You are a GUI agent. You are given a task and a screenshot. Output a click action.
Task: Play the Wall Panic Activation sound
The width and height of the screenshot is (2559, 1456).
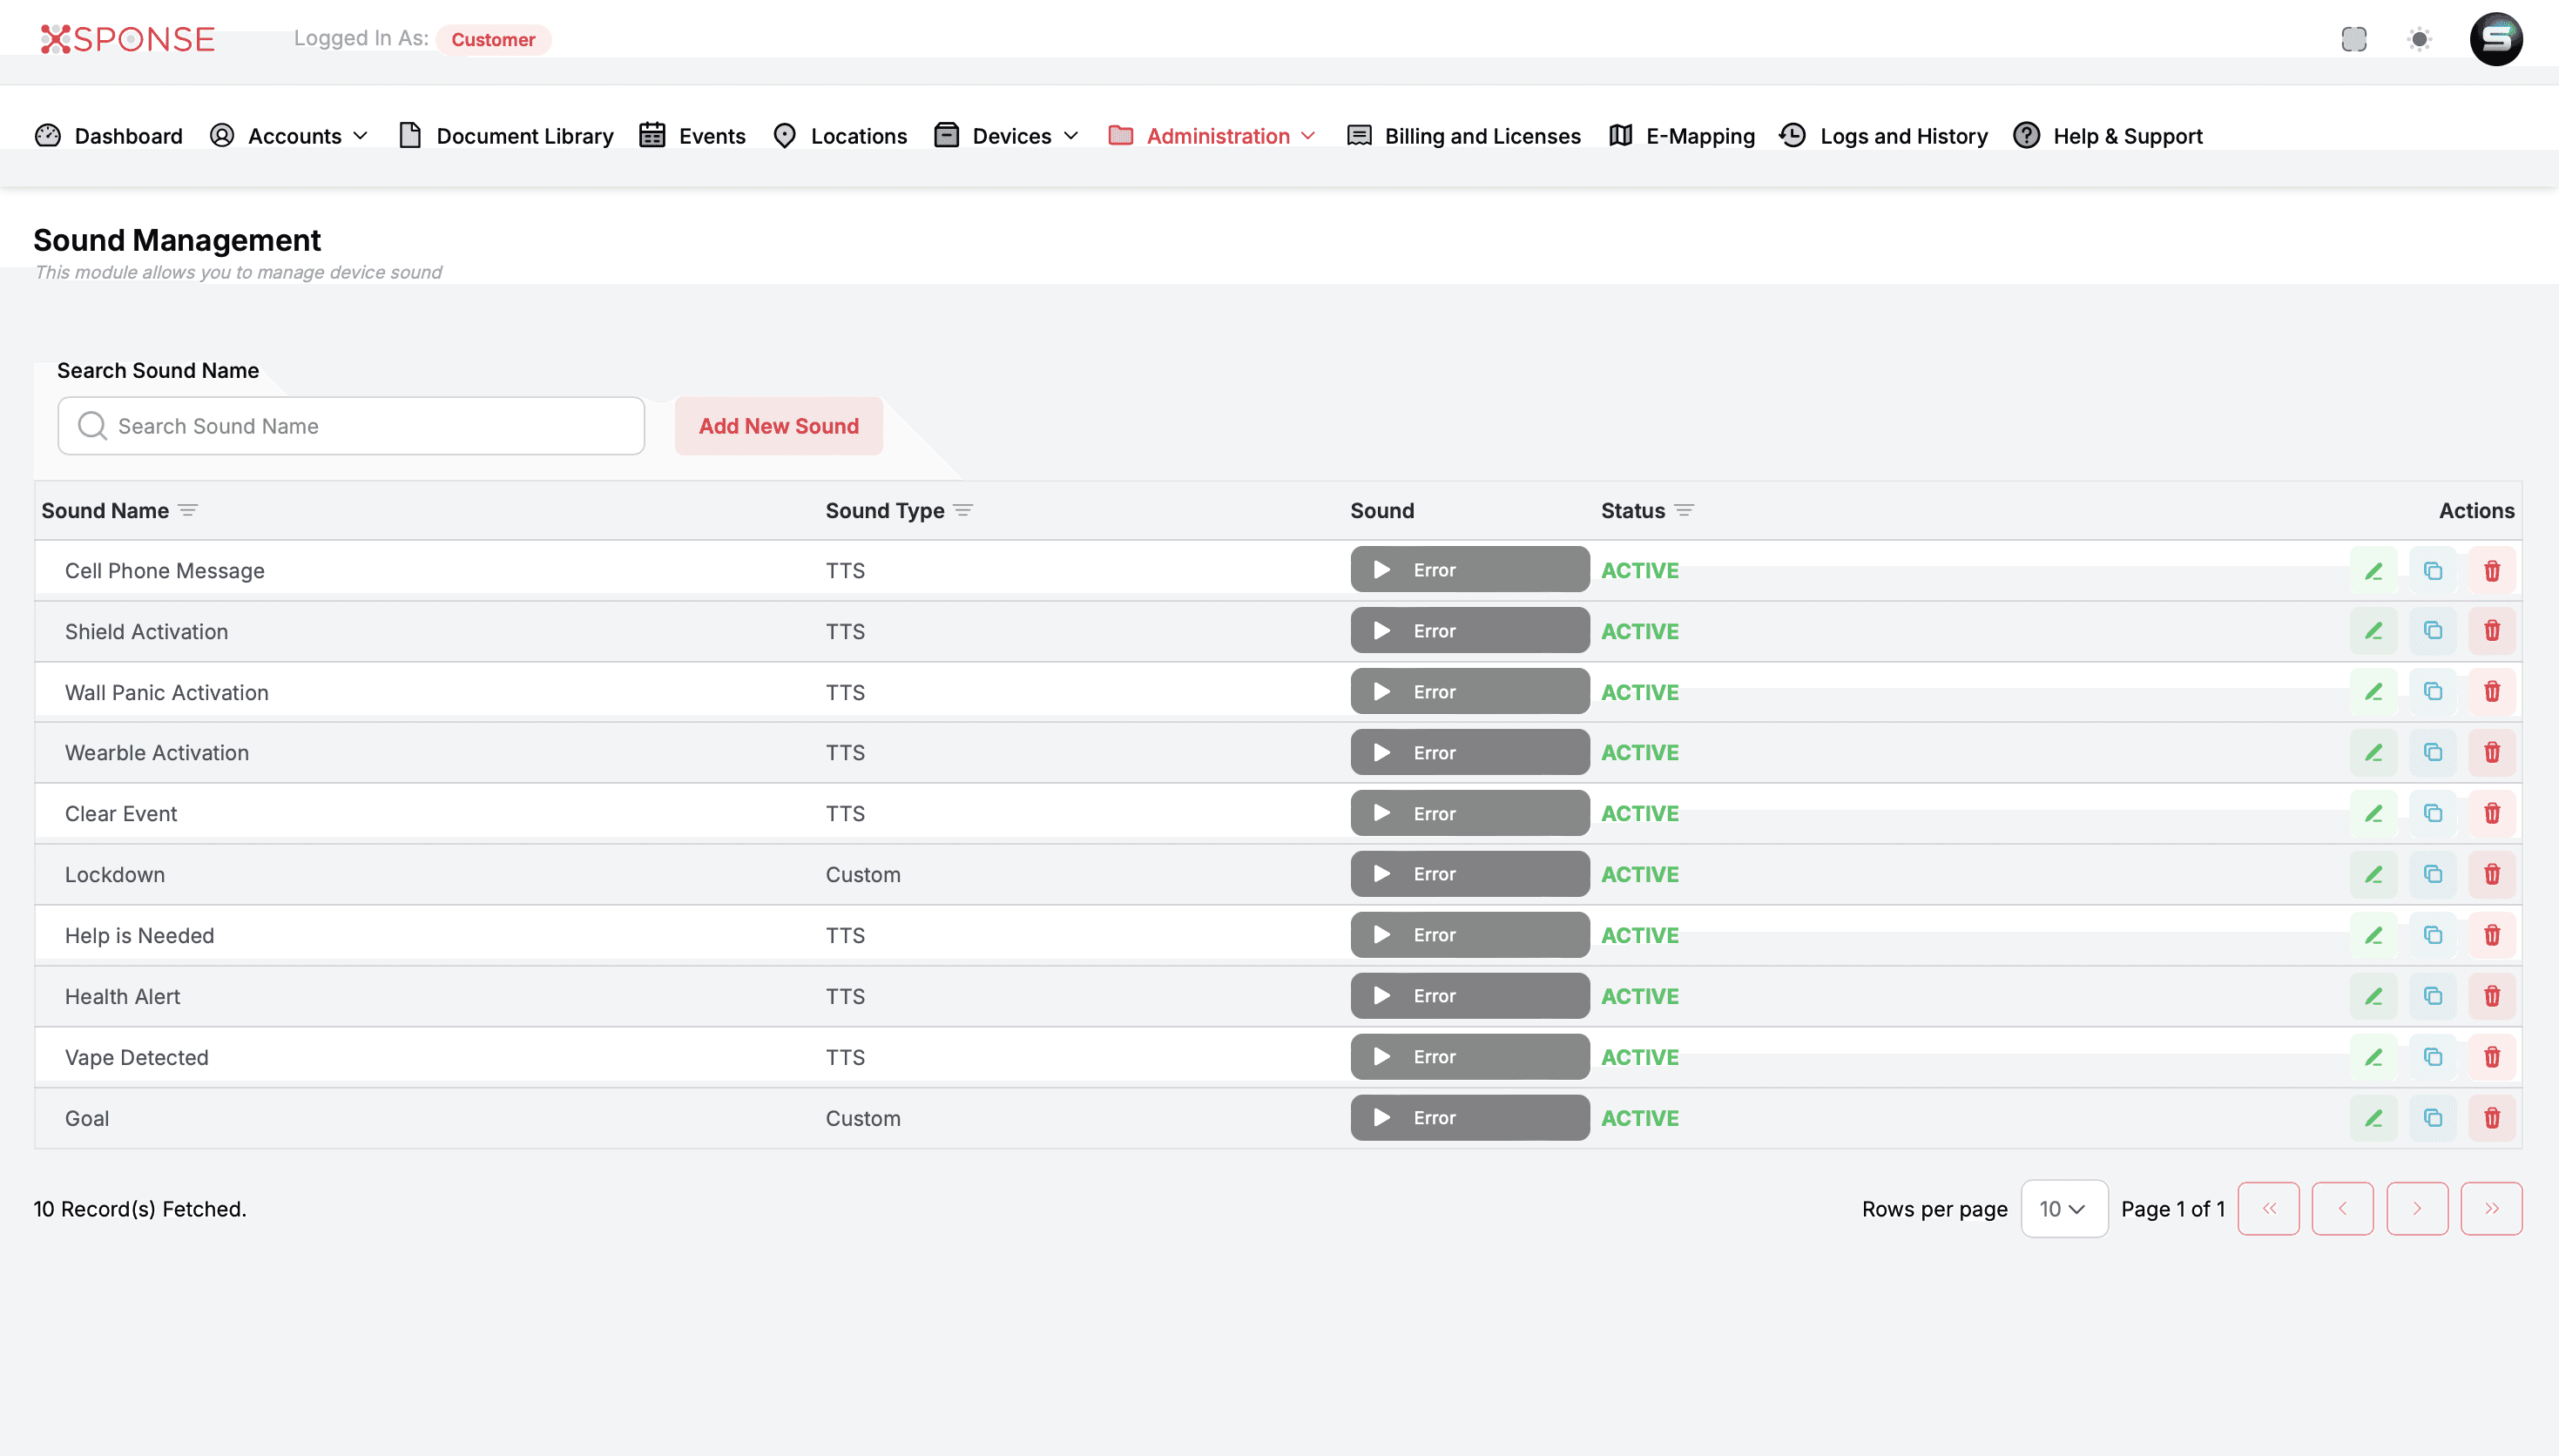[x=1382, y=692]
